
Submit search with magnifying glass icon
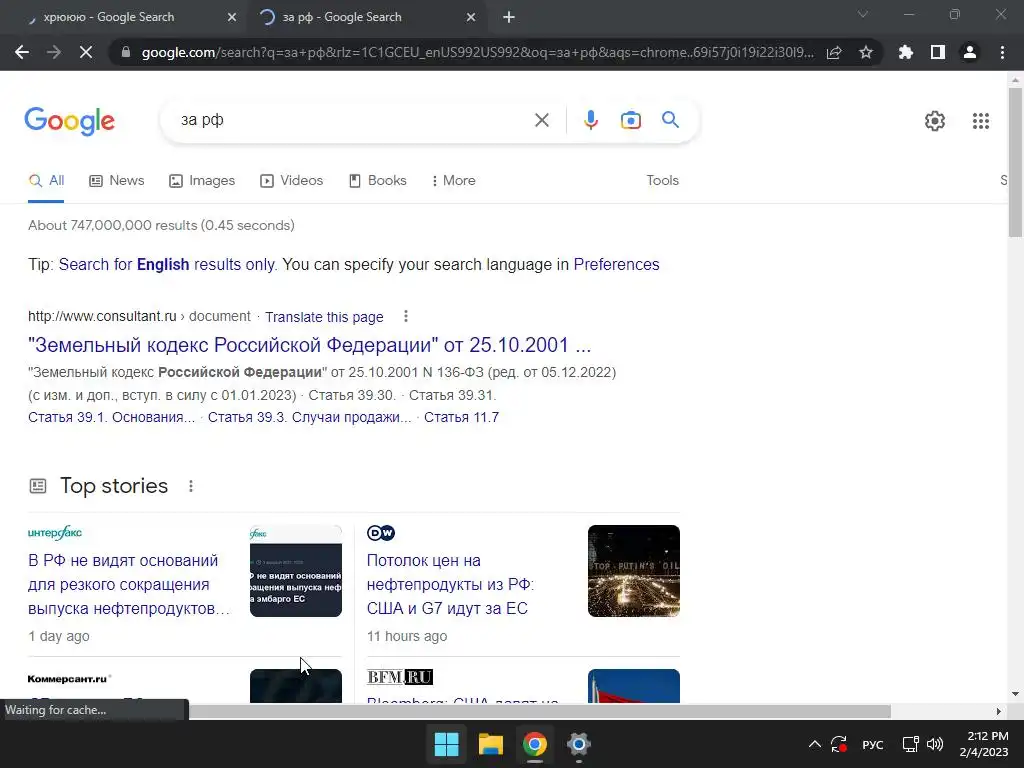pyautogui.click(x=670, y=120)
